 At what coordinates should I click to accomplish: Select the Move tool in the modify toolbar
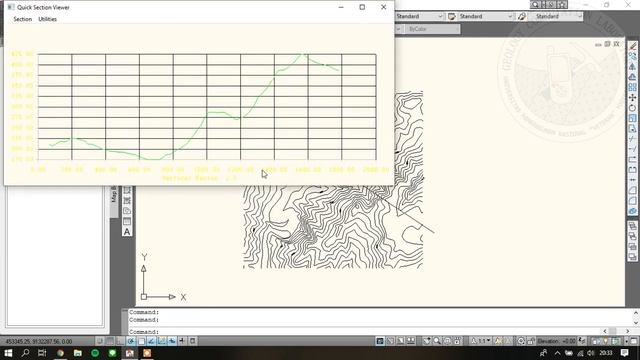click(632, 98)
